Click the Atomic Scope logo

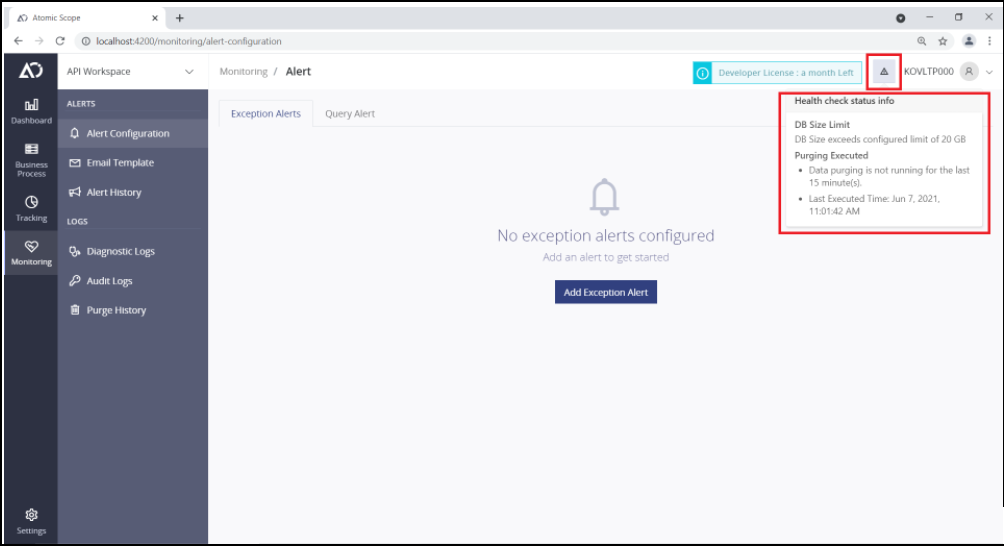[x=31, y=71]
